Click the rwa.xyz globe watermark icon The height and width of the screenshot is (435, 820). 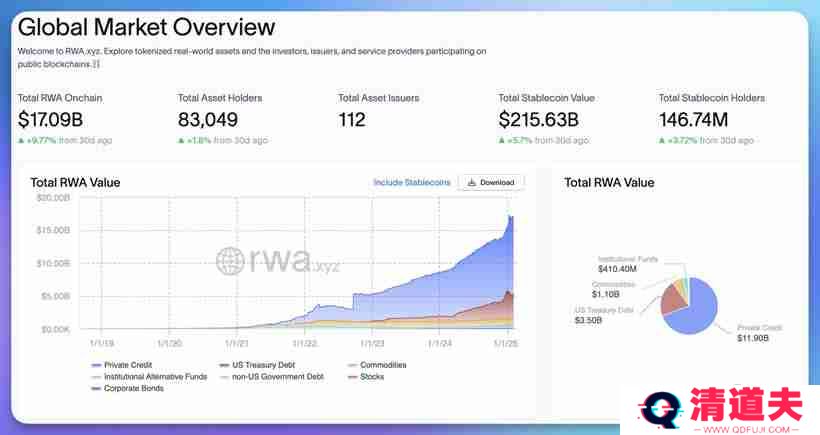click(231, 262)
